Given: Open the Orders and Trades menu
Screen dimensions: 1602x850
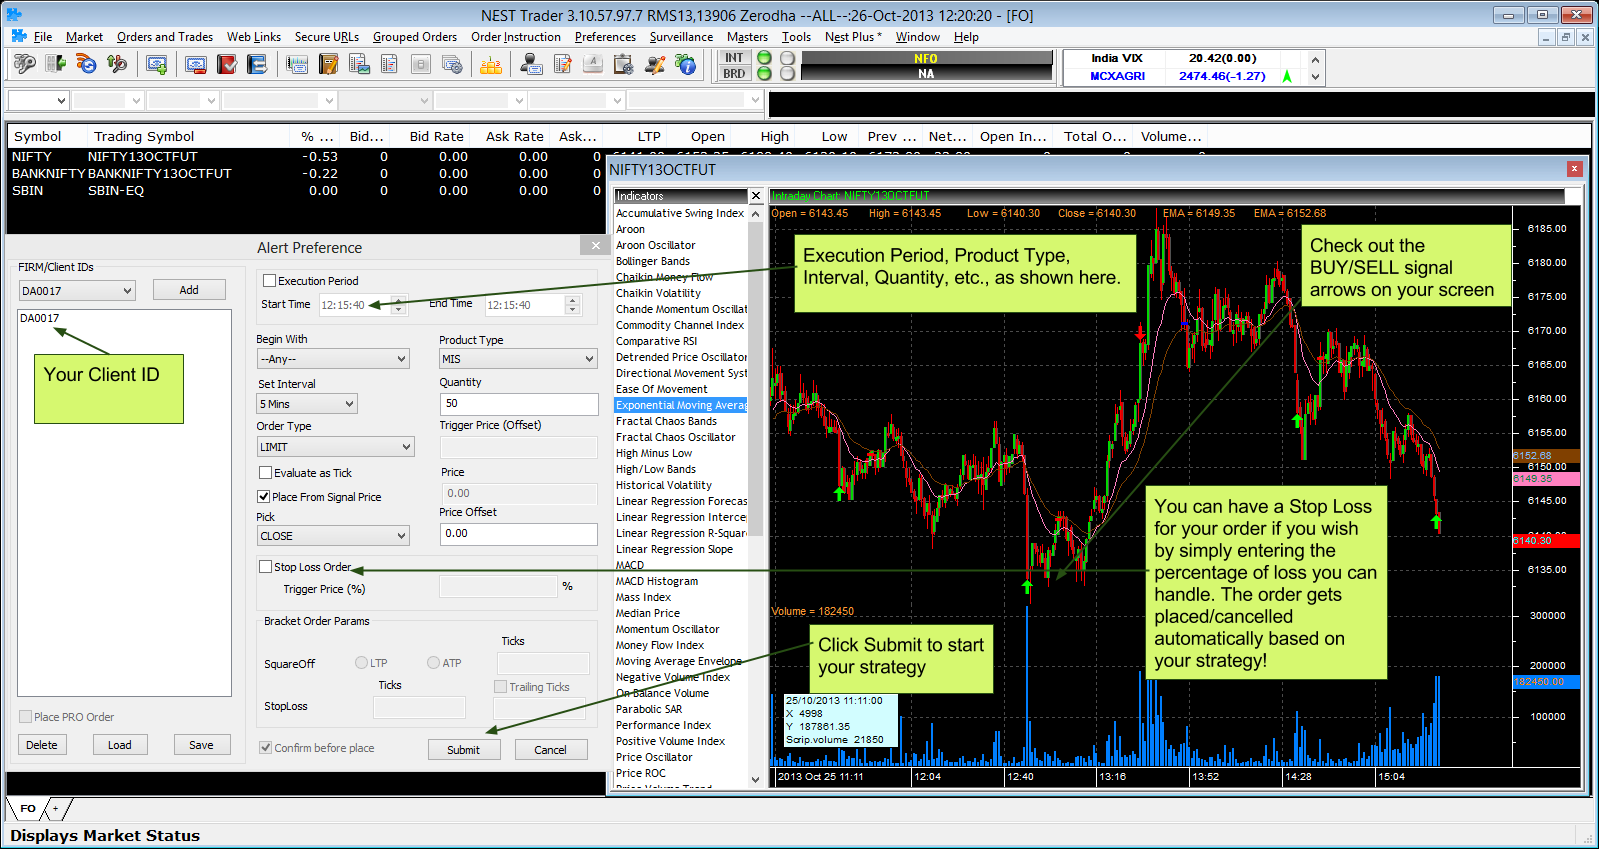Looking at the screenshot, I should 165,37.
